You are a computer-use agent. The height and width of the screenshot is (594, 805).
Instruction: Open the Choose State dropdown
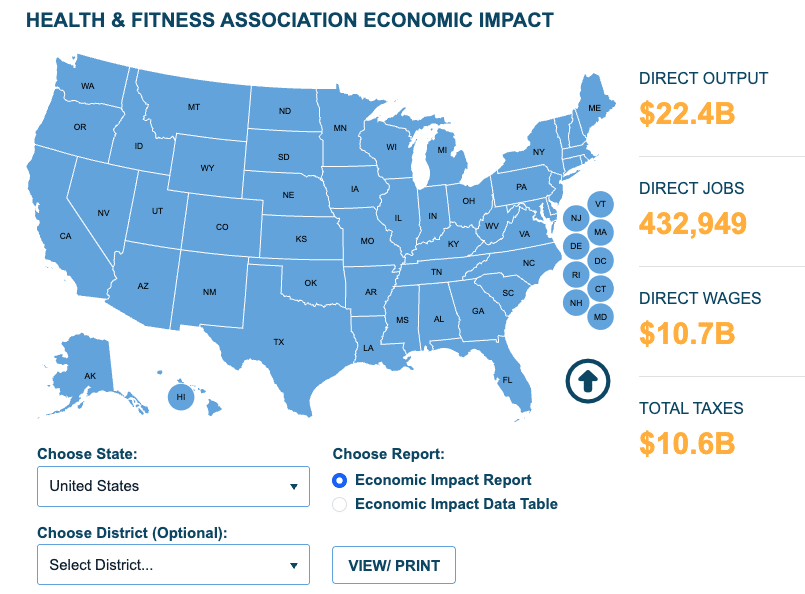point(173,486)
